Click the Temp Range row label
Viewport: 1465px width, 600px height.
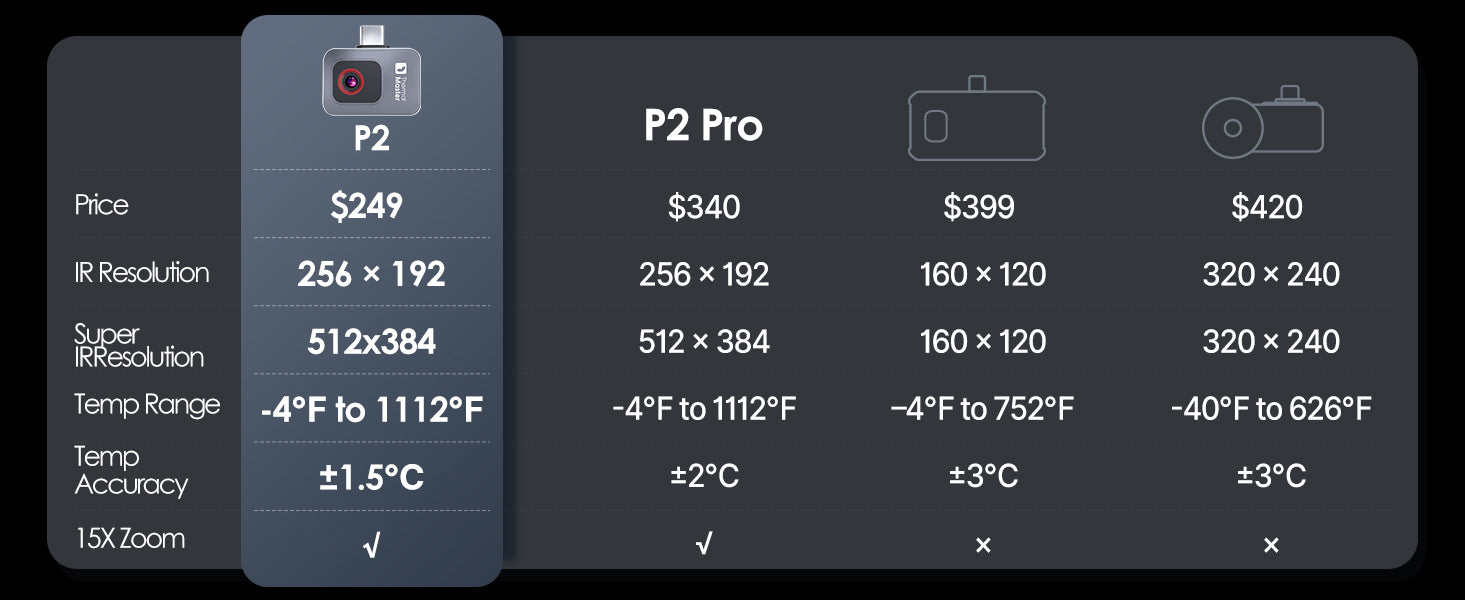(147, 404)
